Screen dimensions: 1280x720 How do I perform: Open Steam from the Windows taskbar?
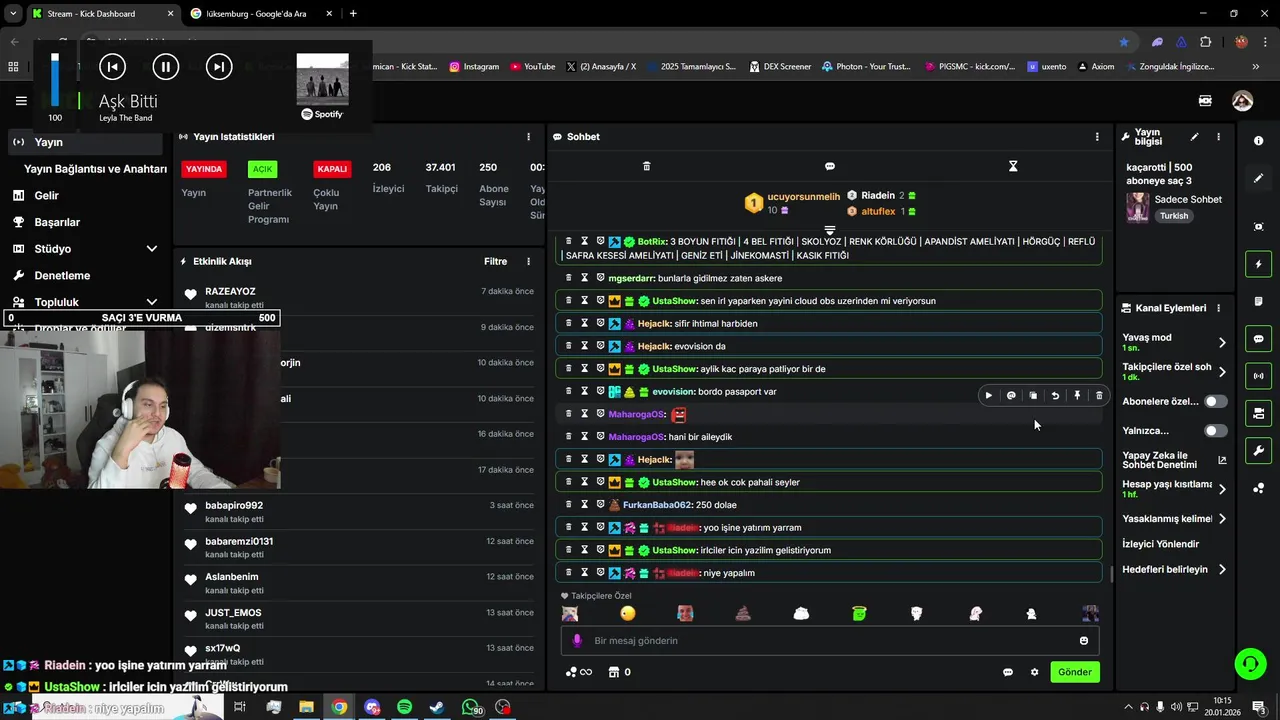(x=437, y=707)
